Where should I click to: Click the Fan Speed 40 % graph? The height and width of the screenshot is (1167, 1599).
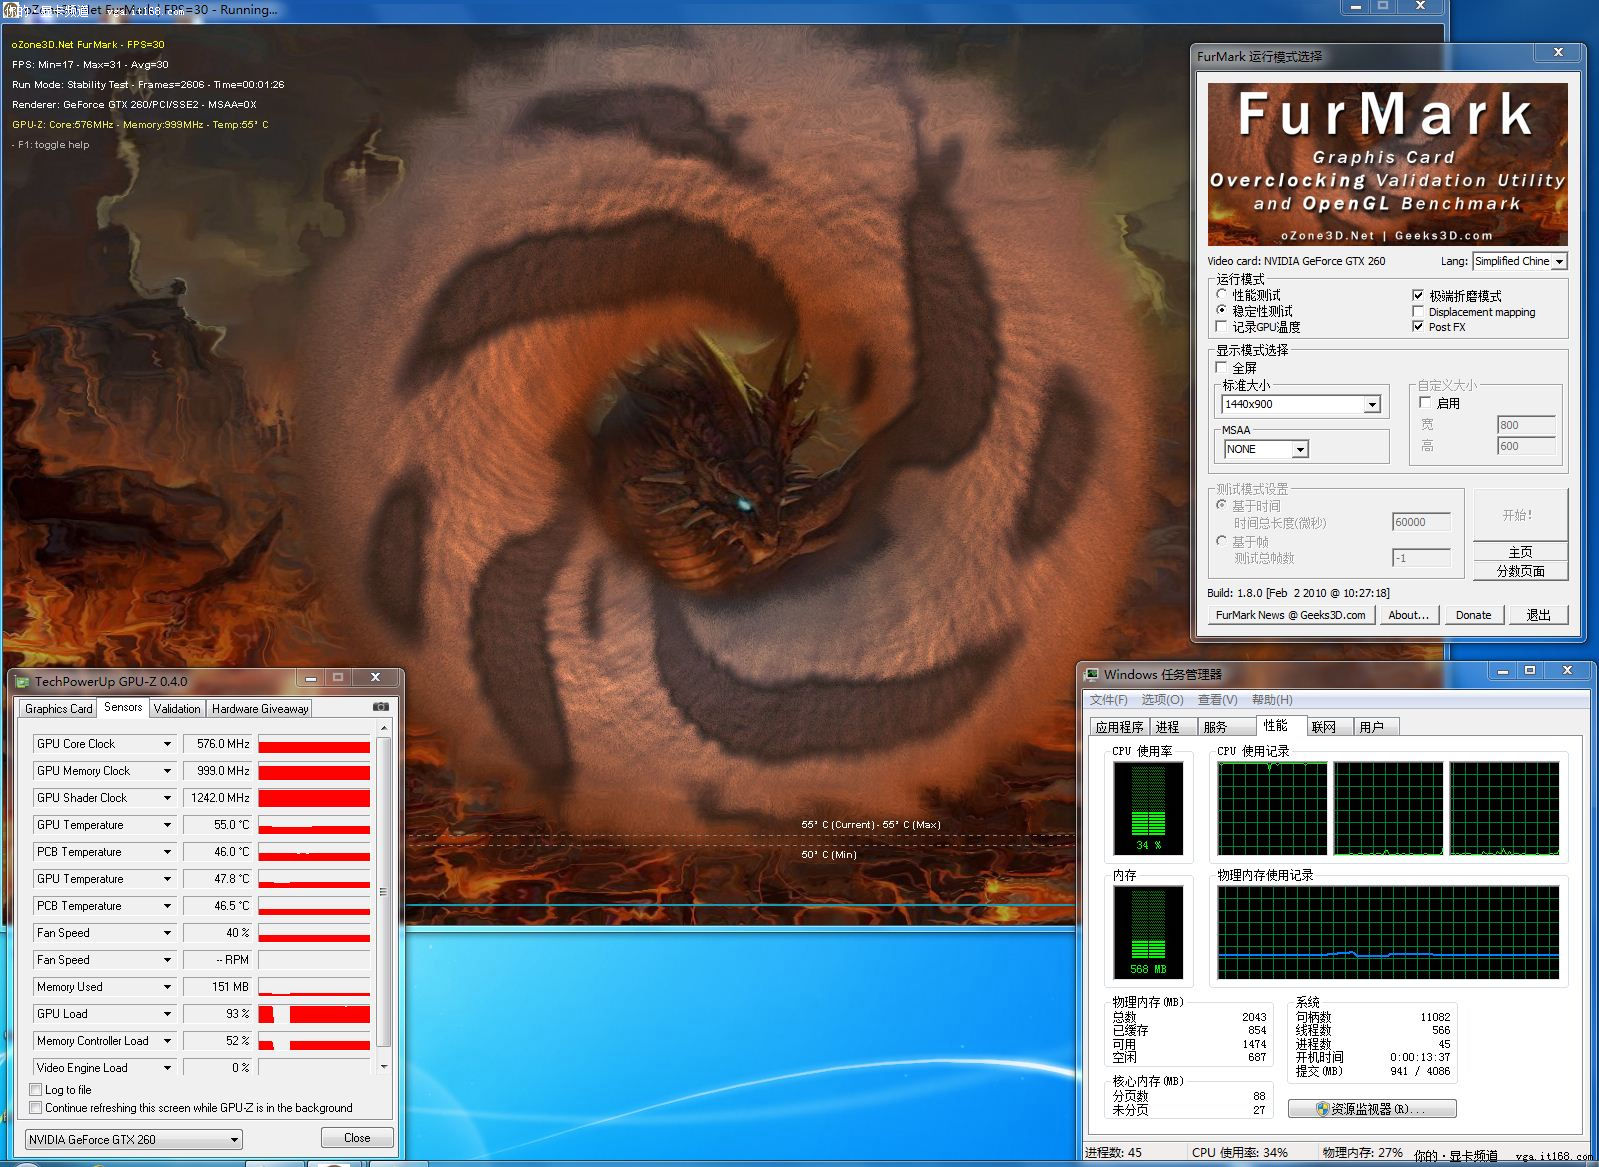pos(314,933)
